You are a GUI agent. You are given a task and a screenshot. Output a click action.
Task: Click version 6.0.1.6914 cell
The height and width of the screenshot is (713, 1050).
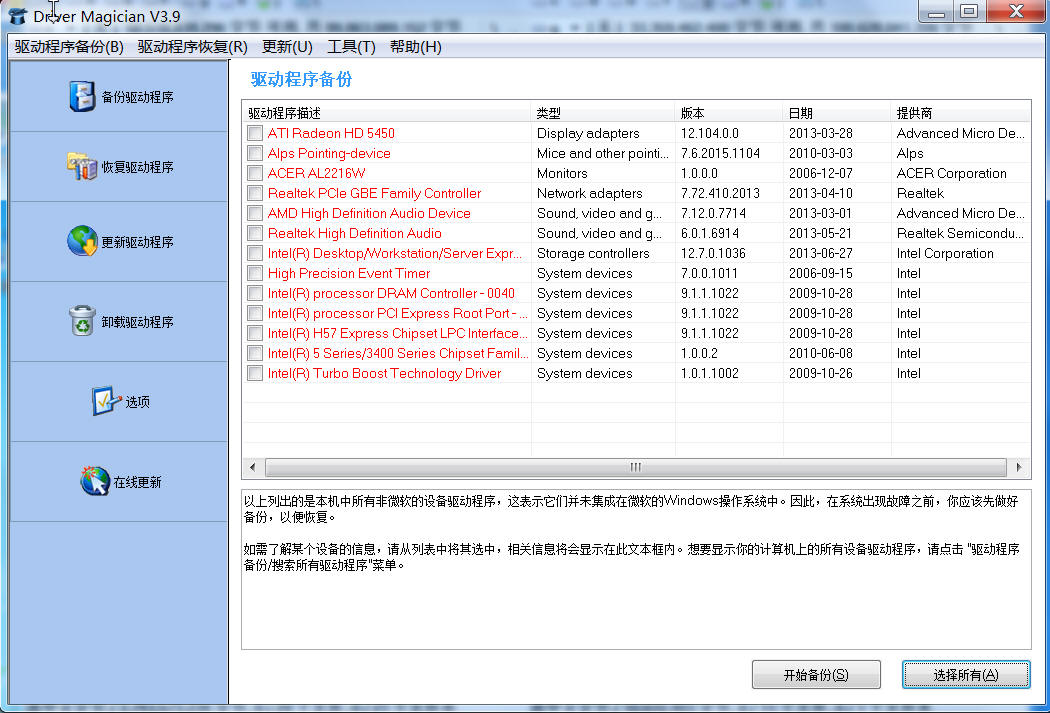point(710,234)
